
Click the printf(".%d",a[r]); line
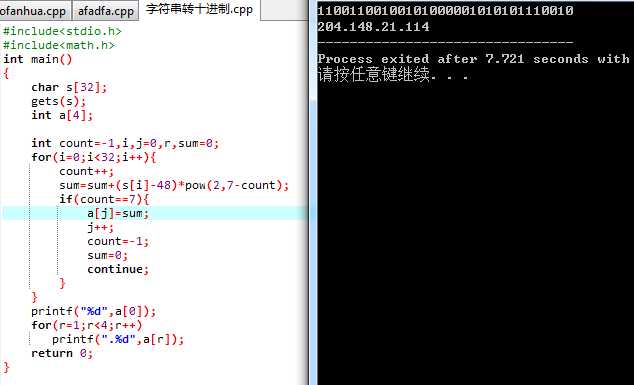pyautogui.click(x=118, y=339)
